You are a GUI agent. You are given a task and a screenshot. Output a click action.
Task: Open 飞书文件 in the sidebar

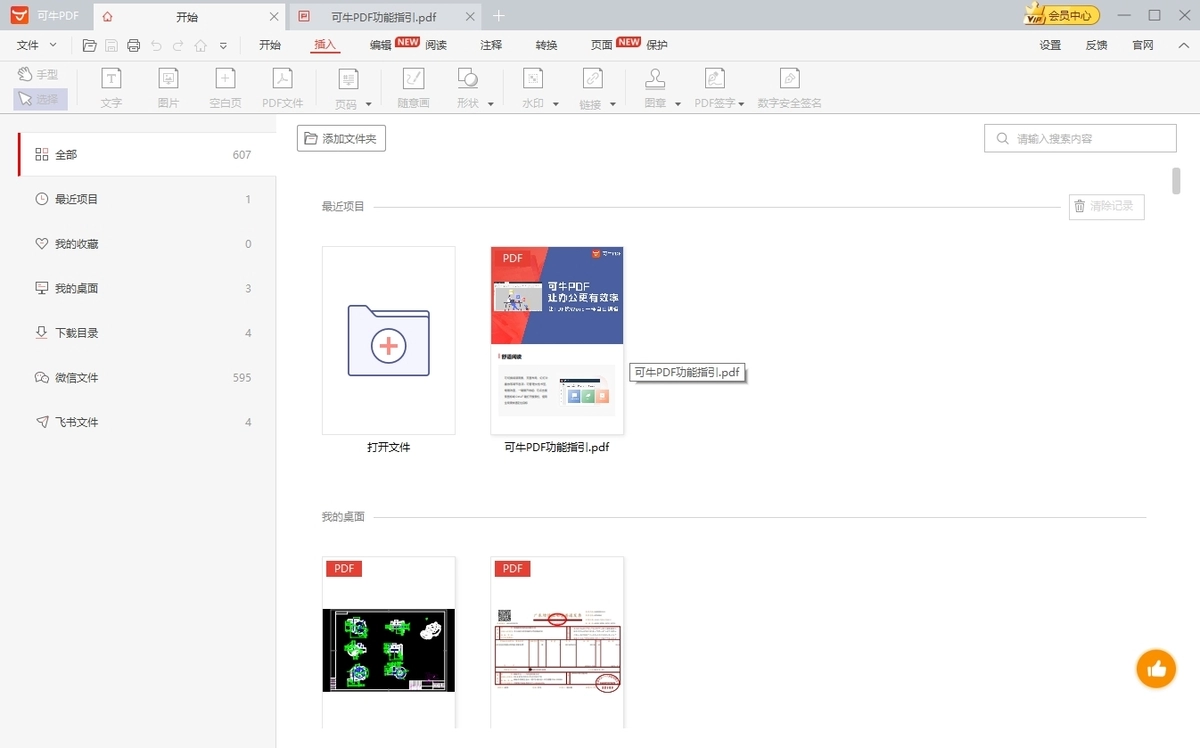146,422
